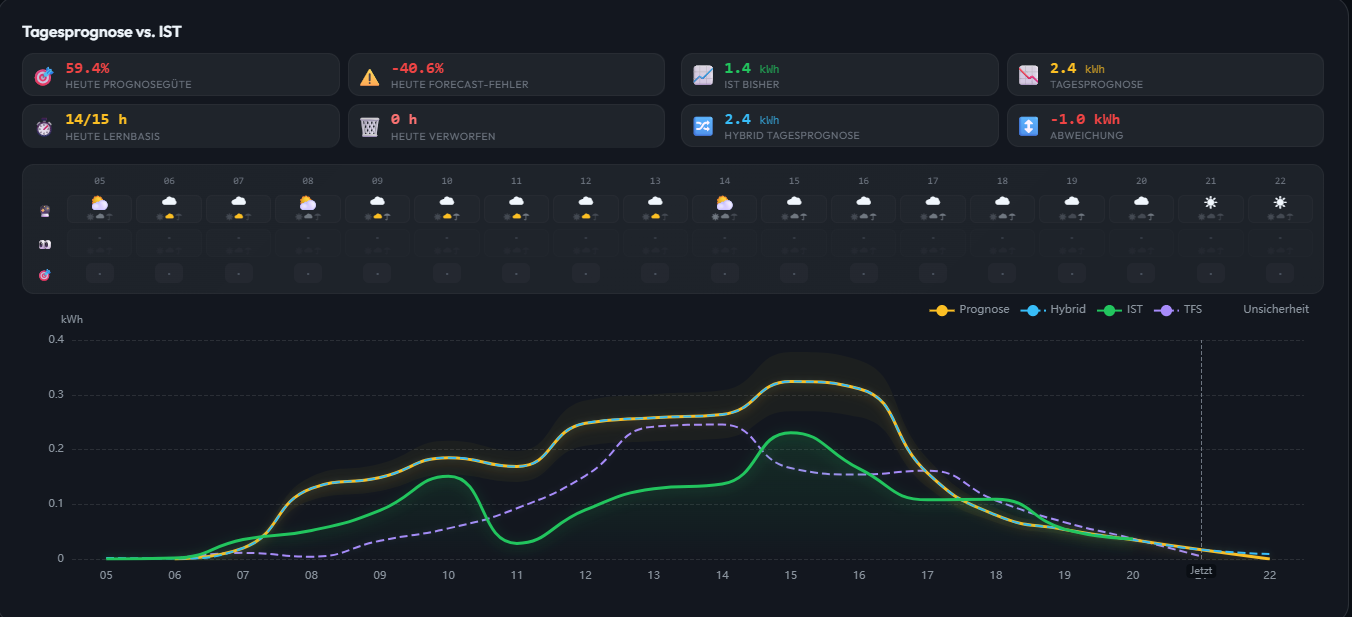The height and width of the screenshot is (617, 1352).
Task: Click the 1.4 kWh IST Bisher value
Action: pyautogui.click(x=751, y=69)
